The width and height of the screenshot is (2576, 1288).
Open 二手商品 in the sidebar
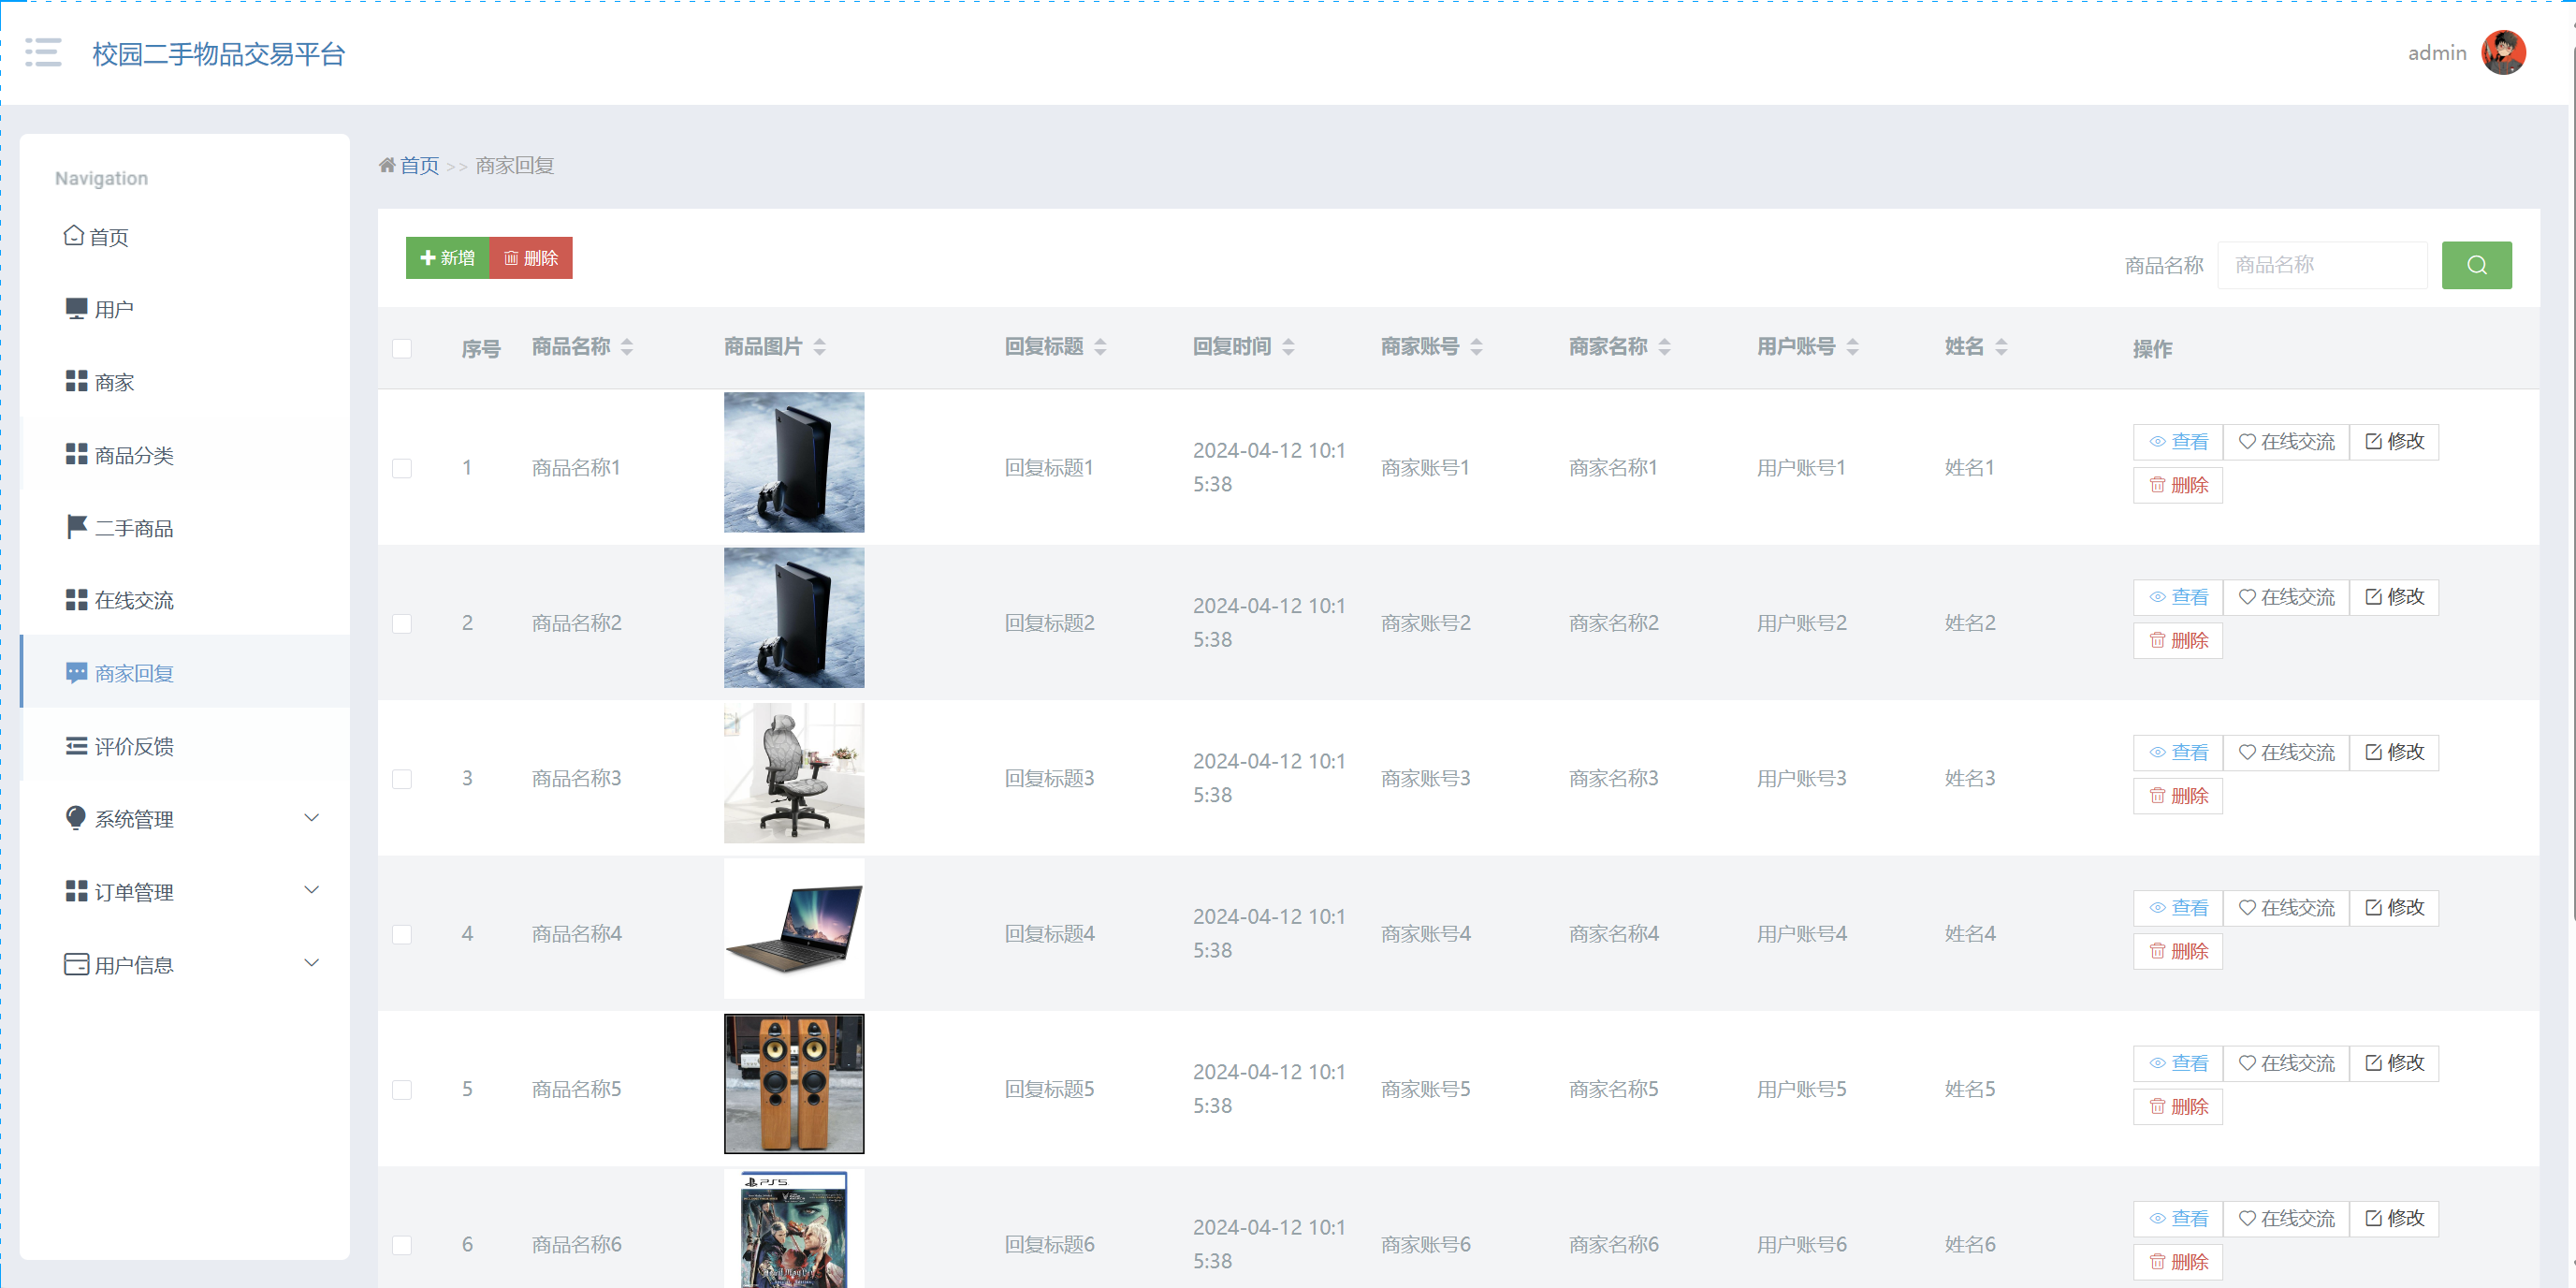(133, 528)
